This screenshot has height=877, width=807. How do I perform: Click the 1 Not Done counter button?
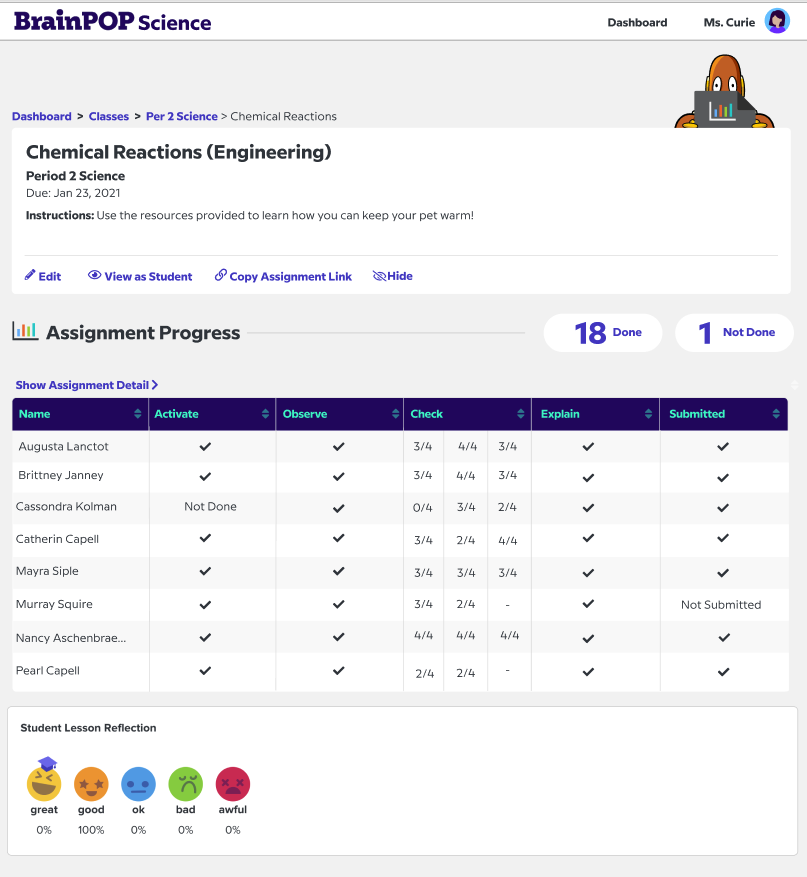(734, 333)
